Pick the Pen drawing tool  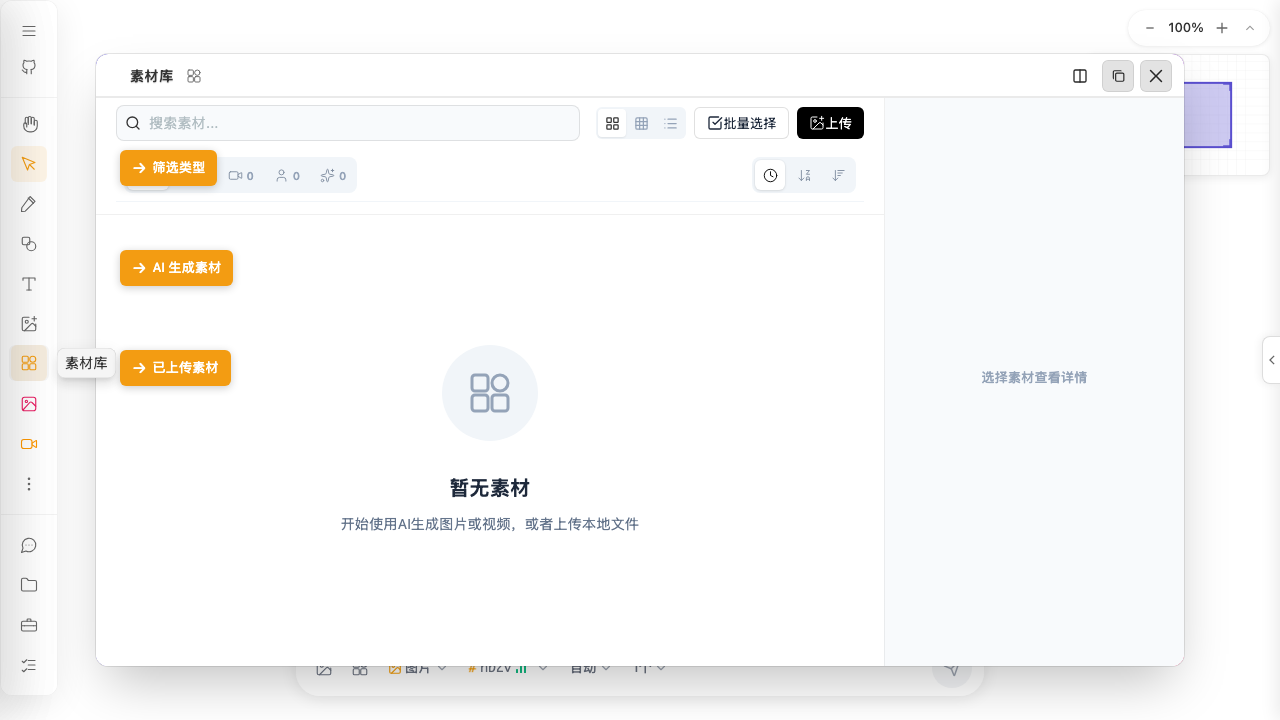pos(29,204)
